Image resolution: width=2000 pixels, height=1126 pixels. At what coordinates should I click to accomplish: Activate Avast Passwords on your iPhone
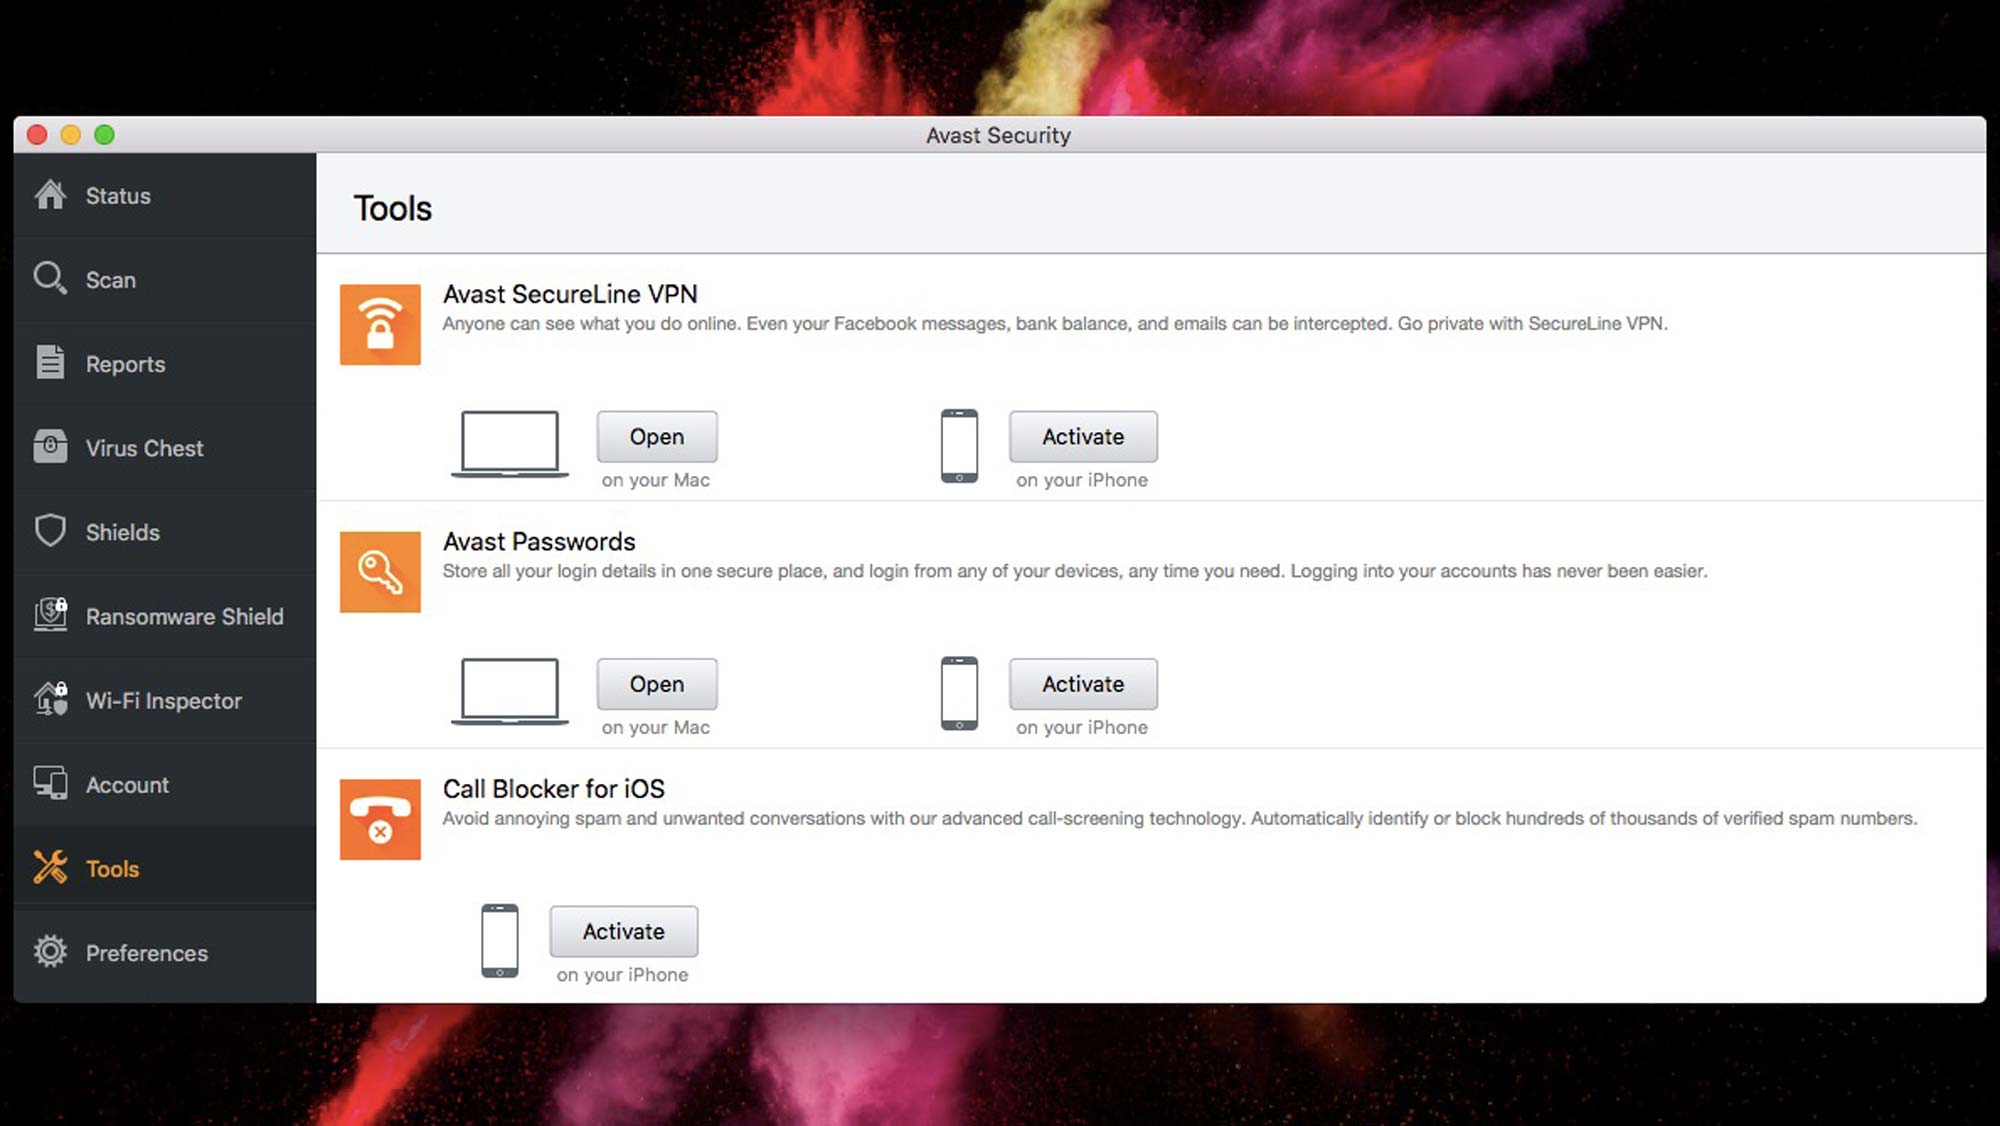(x=1083, y=684)
